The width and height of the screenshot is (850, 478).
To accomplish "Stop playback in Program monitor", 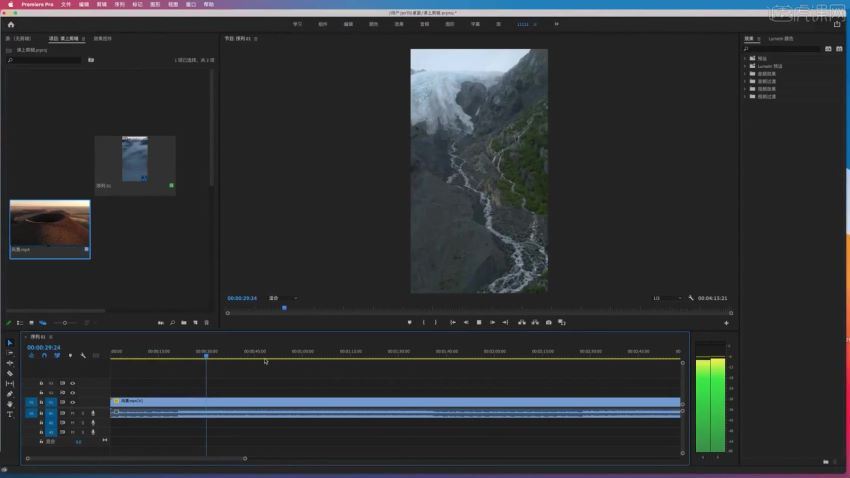I will click(x=479, y=322).
